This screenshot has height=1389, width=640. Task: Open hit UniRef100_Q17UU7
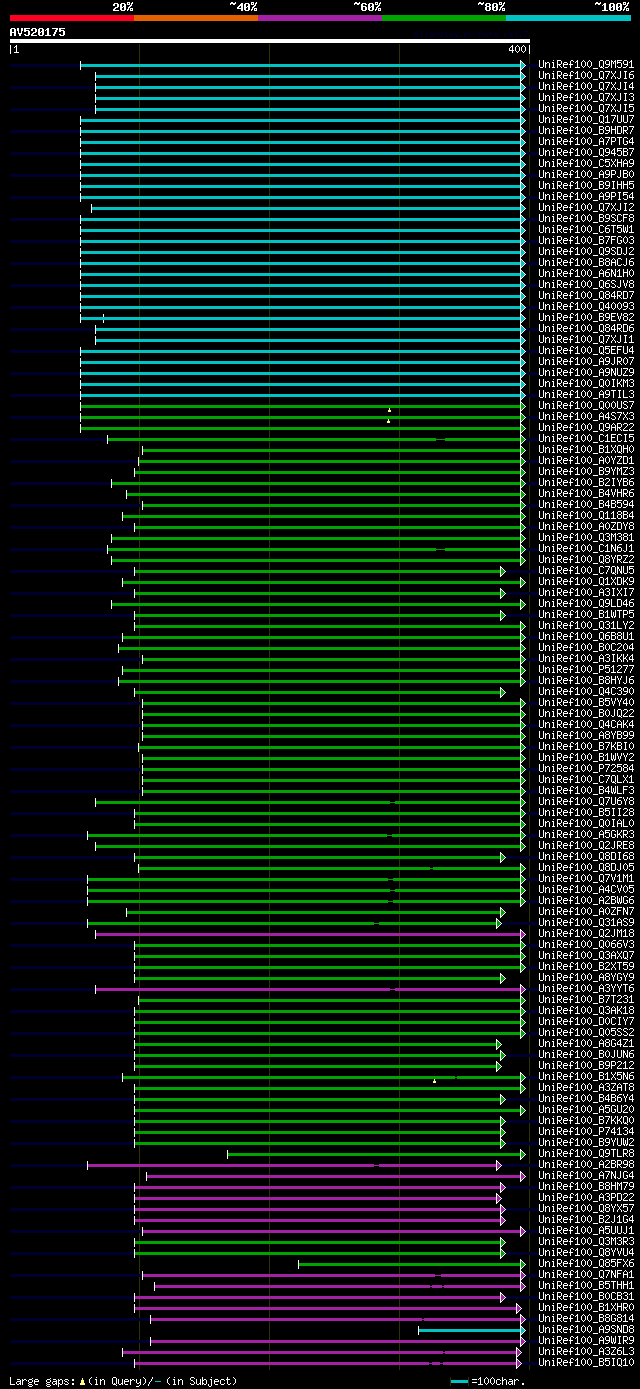click(x=586, y=119)
